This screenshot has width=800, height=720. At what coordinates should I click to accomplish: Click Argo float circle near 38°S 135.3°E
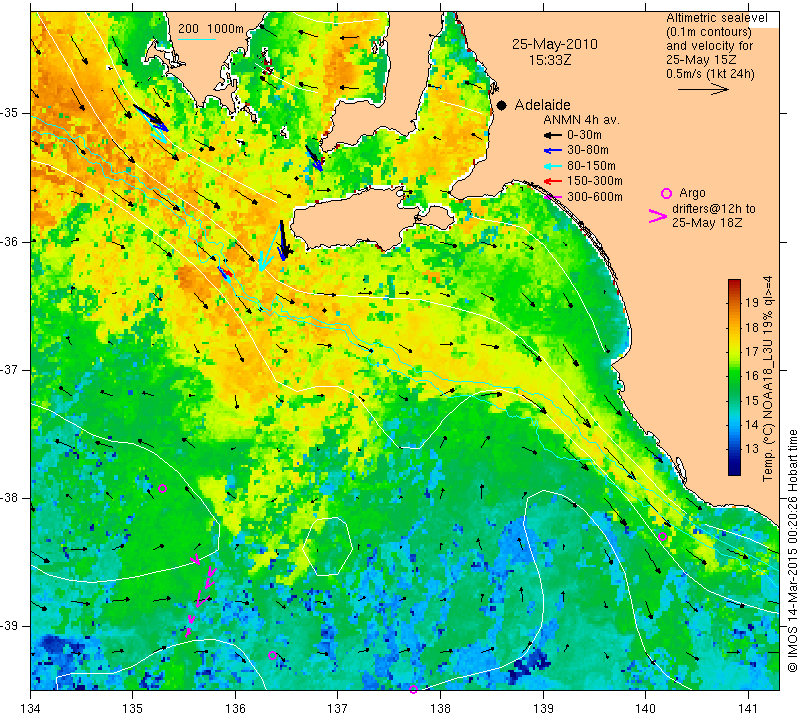pos(163,488)
